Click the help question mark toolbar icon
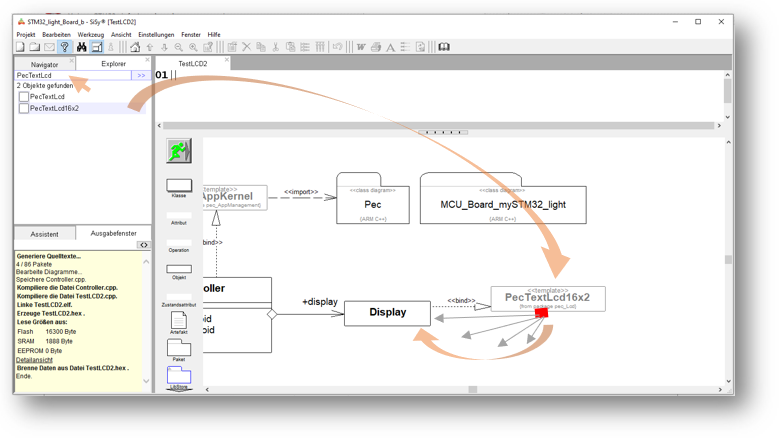The image size is (779, 438). [x=65, y=47]
